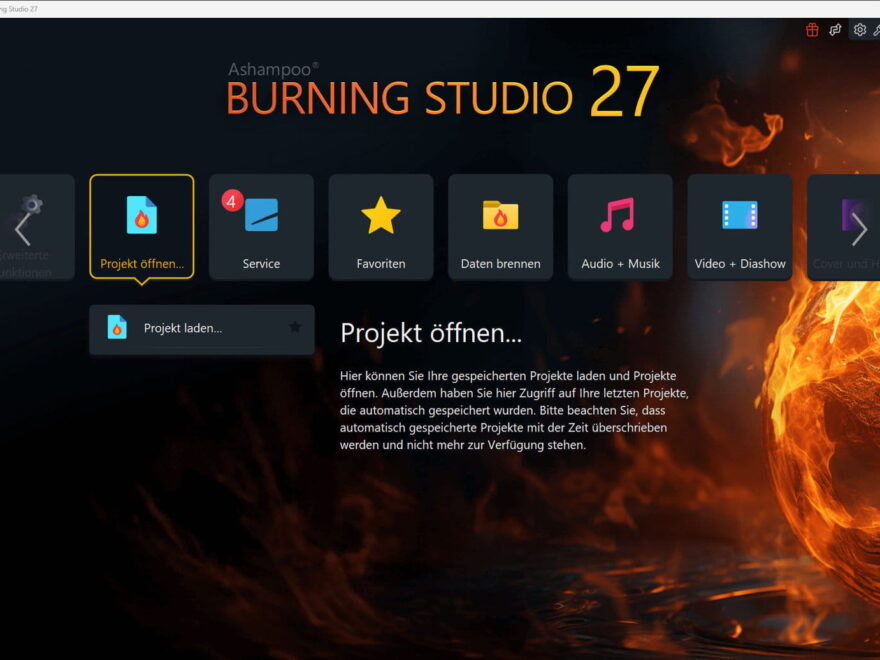Click the red gift icon top right
The image size is (880, 660).
click(810, 30)
